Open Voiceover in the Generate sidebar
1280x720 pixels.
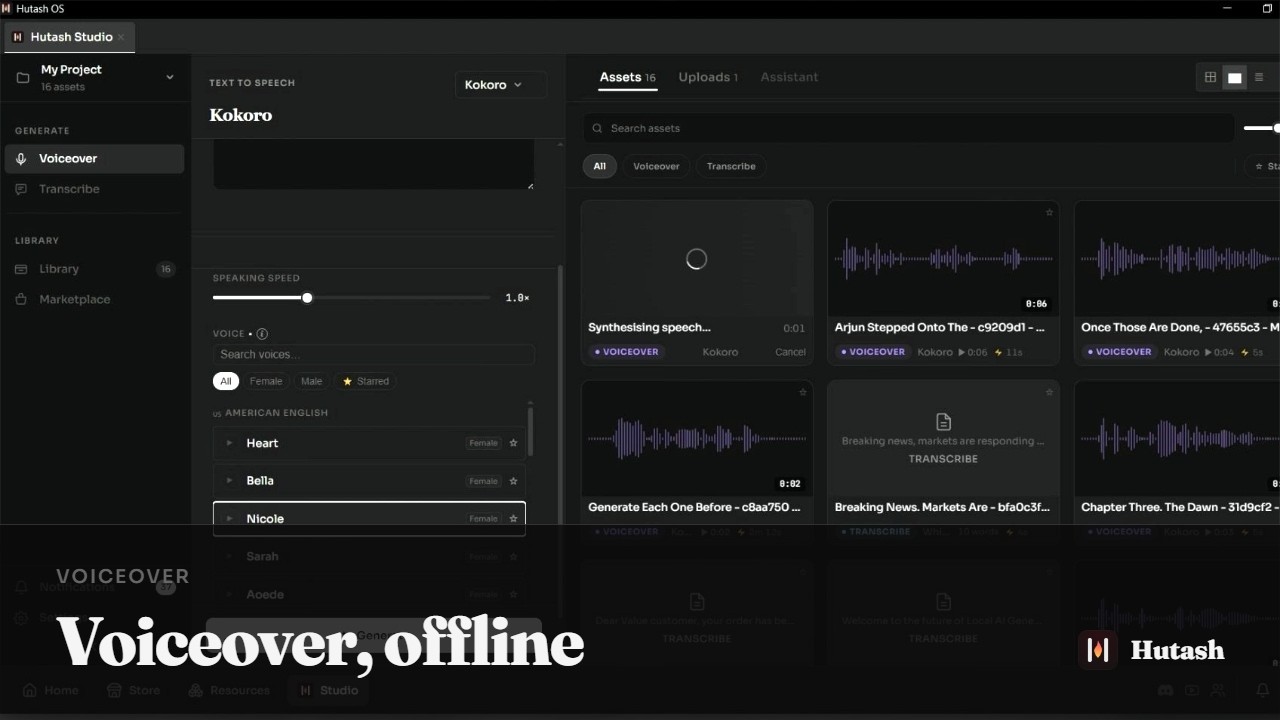coord(94,158)
